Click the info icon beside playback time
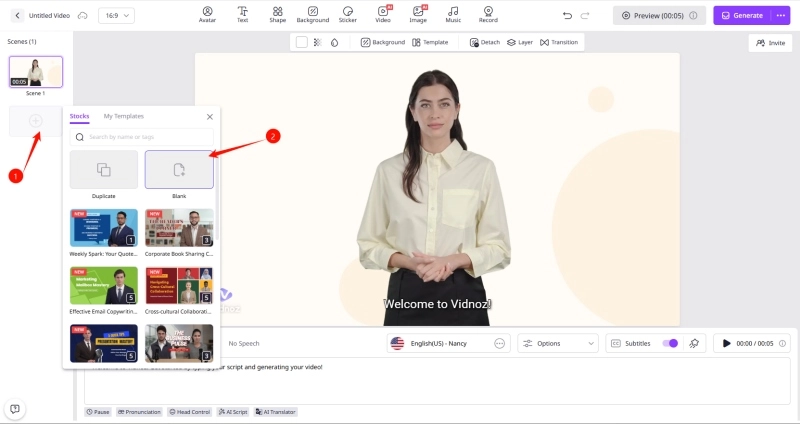This screenshot has width=800, height=424. [783, 343]
